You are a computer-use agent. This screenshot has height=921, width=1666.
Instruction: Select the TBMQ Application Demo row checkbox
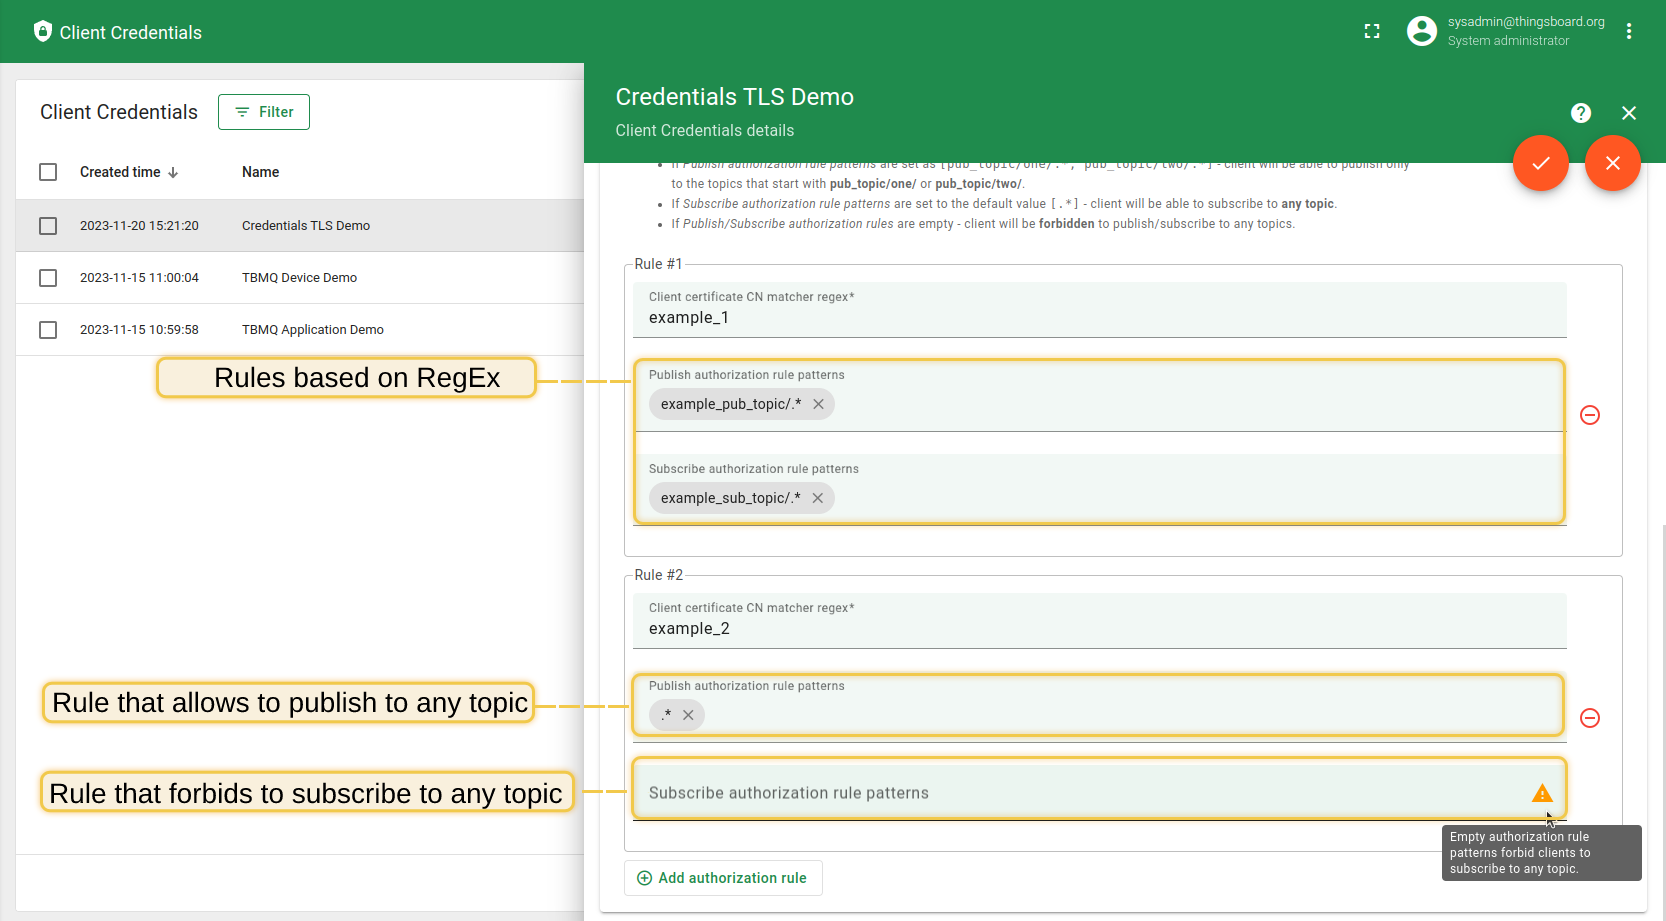tap(48, 330)
